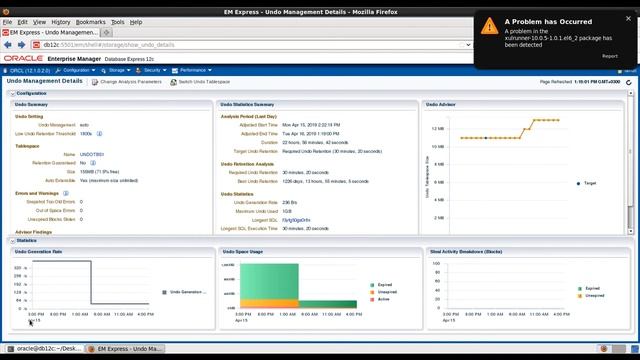Click the Change Analysis Parameters icon

click(x=95, y=82)
